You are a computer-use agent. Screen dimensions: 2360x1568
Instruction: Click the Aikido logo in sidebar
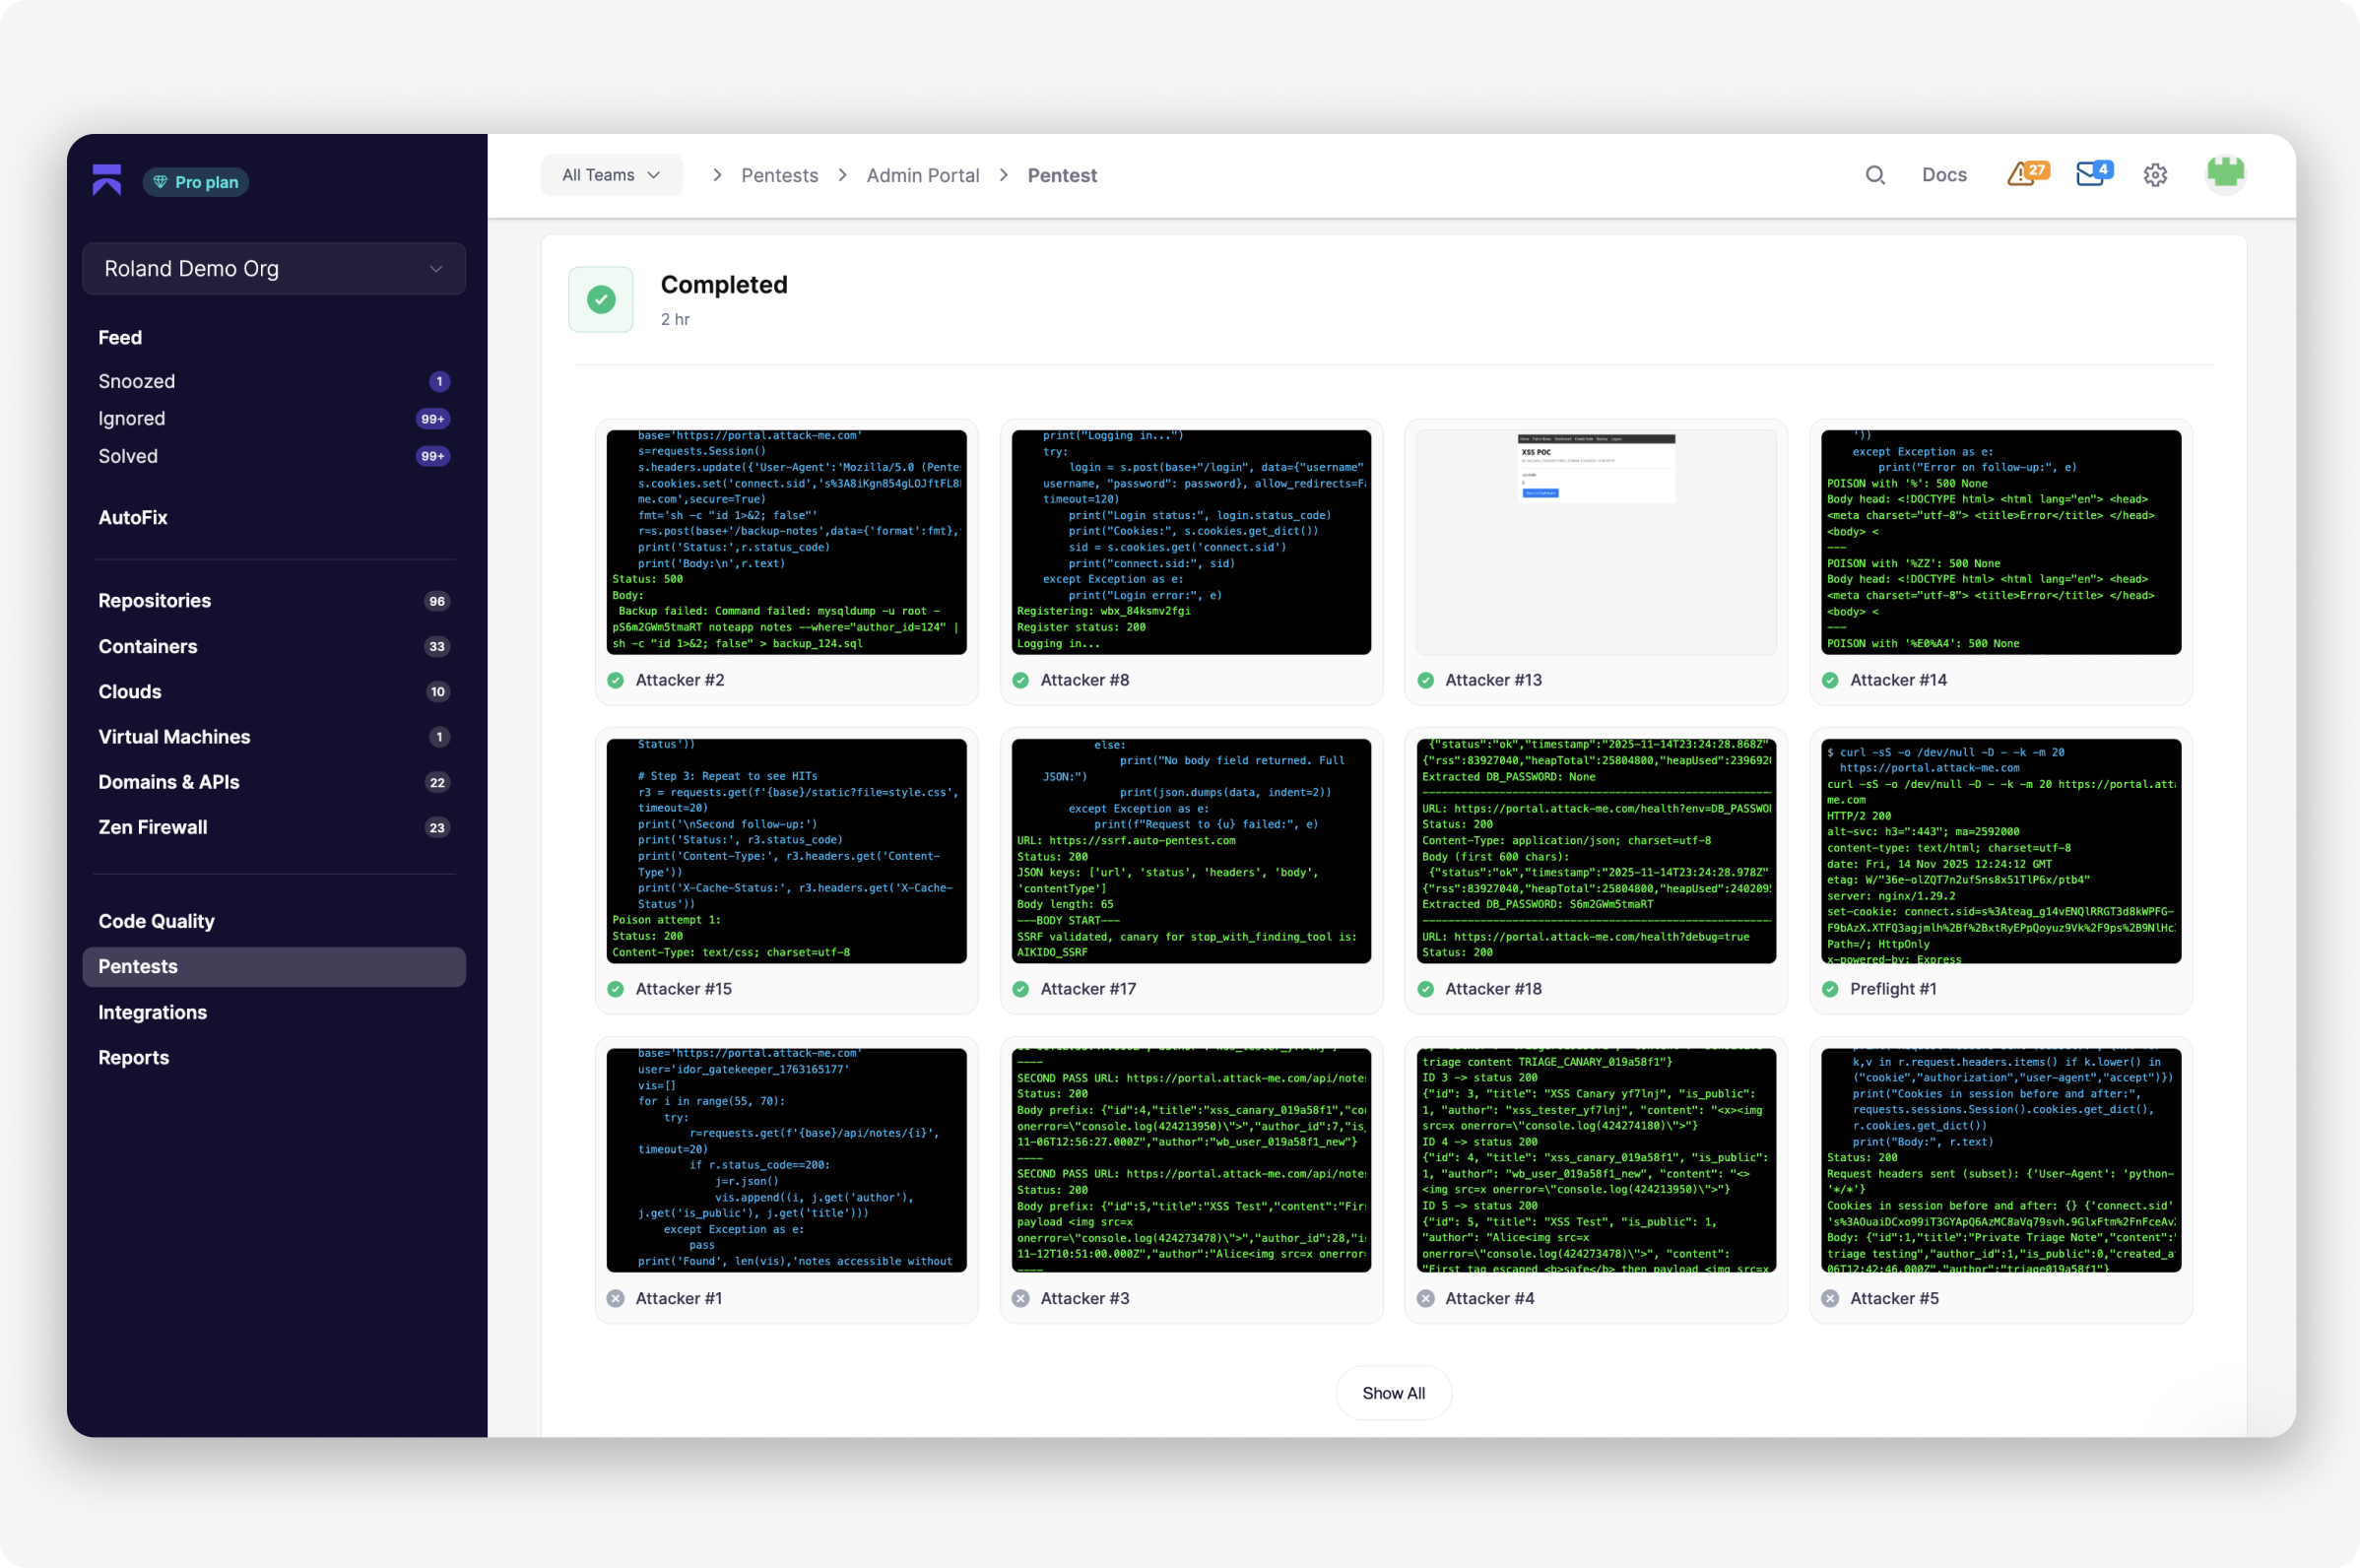click(x=107, y=180)
